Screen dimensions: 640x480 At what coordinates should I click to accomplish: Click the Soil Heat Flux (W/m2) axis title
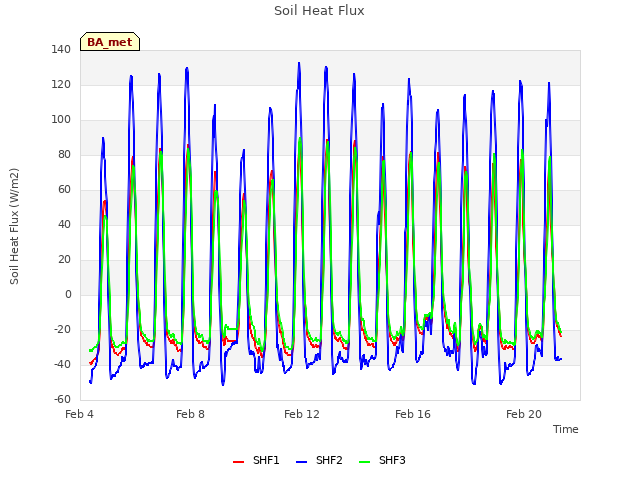[x=14, y=226]
